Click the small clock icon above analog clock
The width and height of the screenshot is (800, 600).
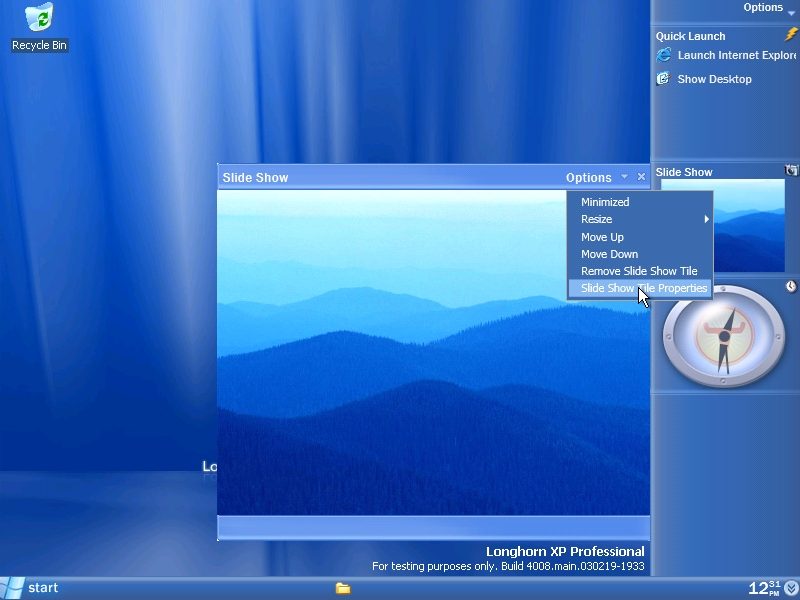pyautogui.click(x=791, y=286)
